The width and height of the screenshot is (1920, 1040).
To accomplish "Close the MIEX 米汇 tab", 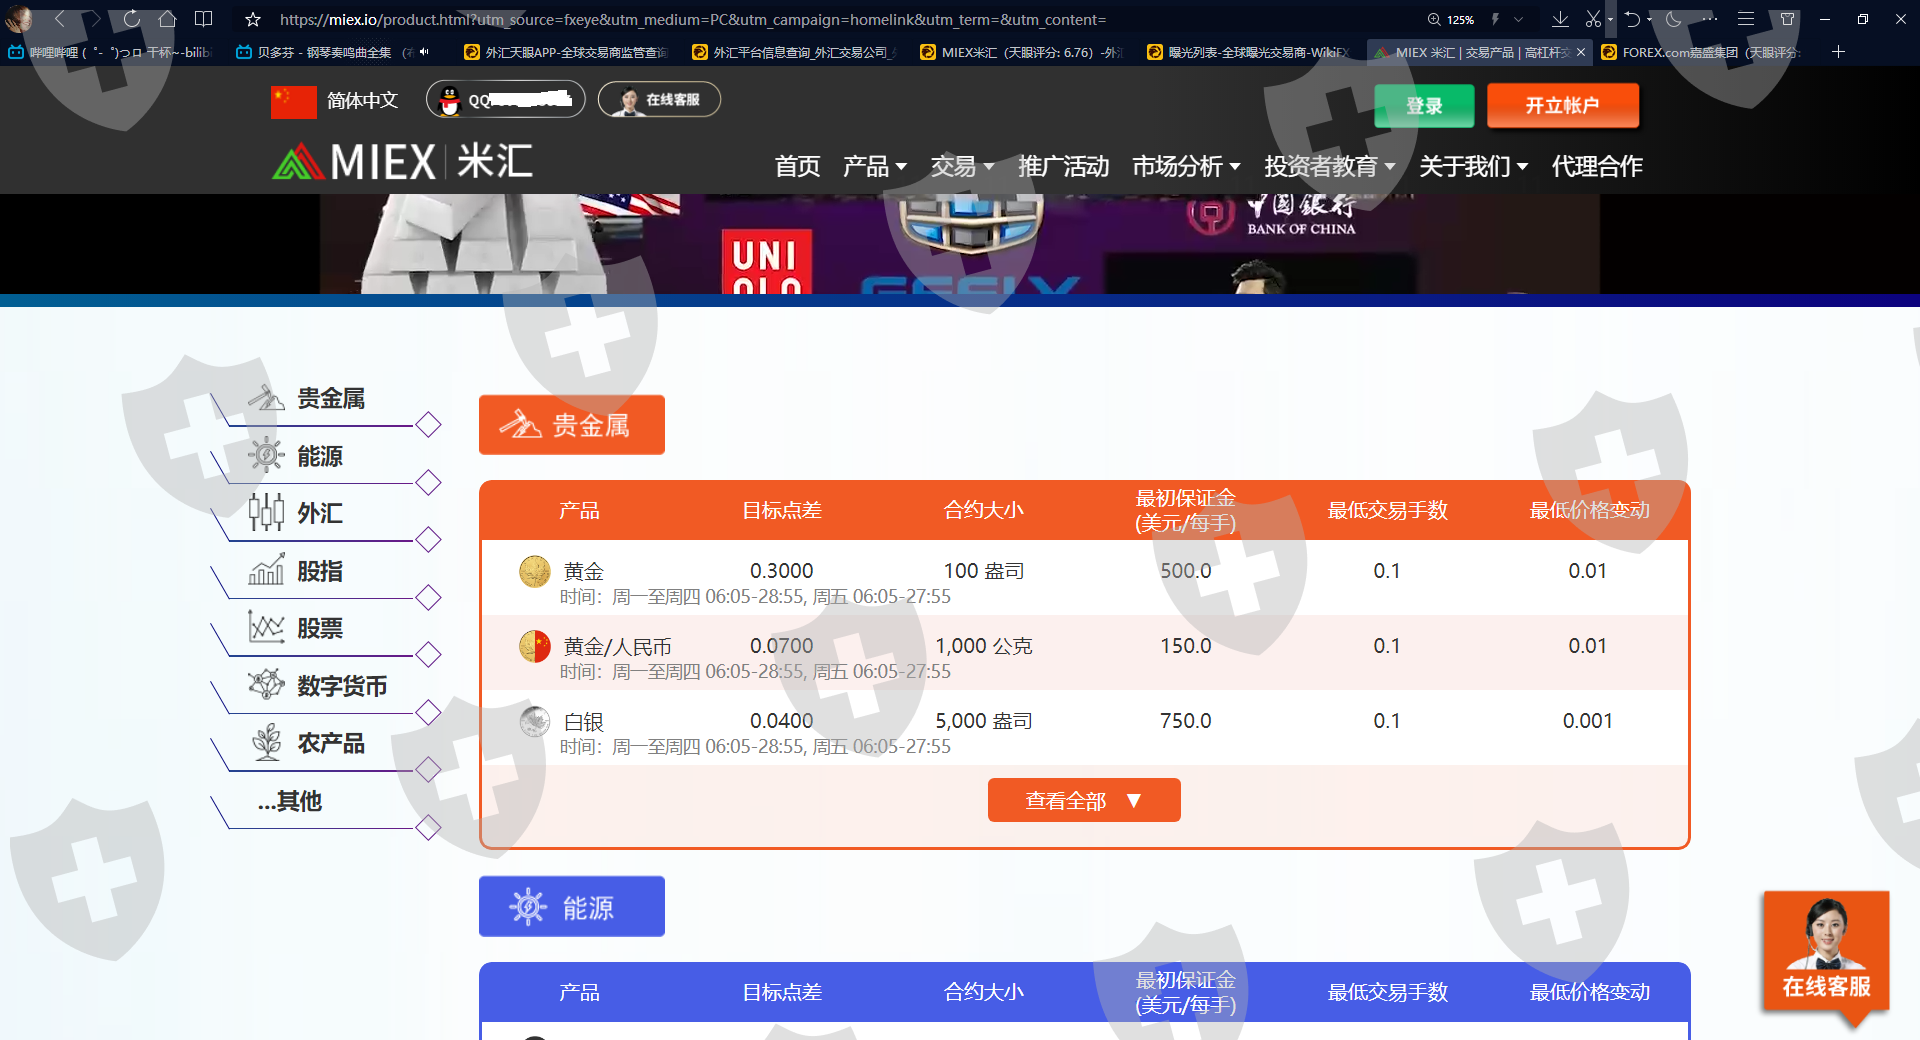I will pos(1581,52).
